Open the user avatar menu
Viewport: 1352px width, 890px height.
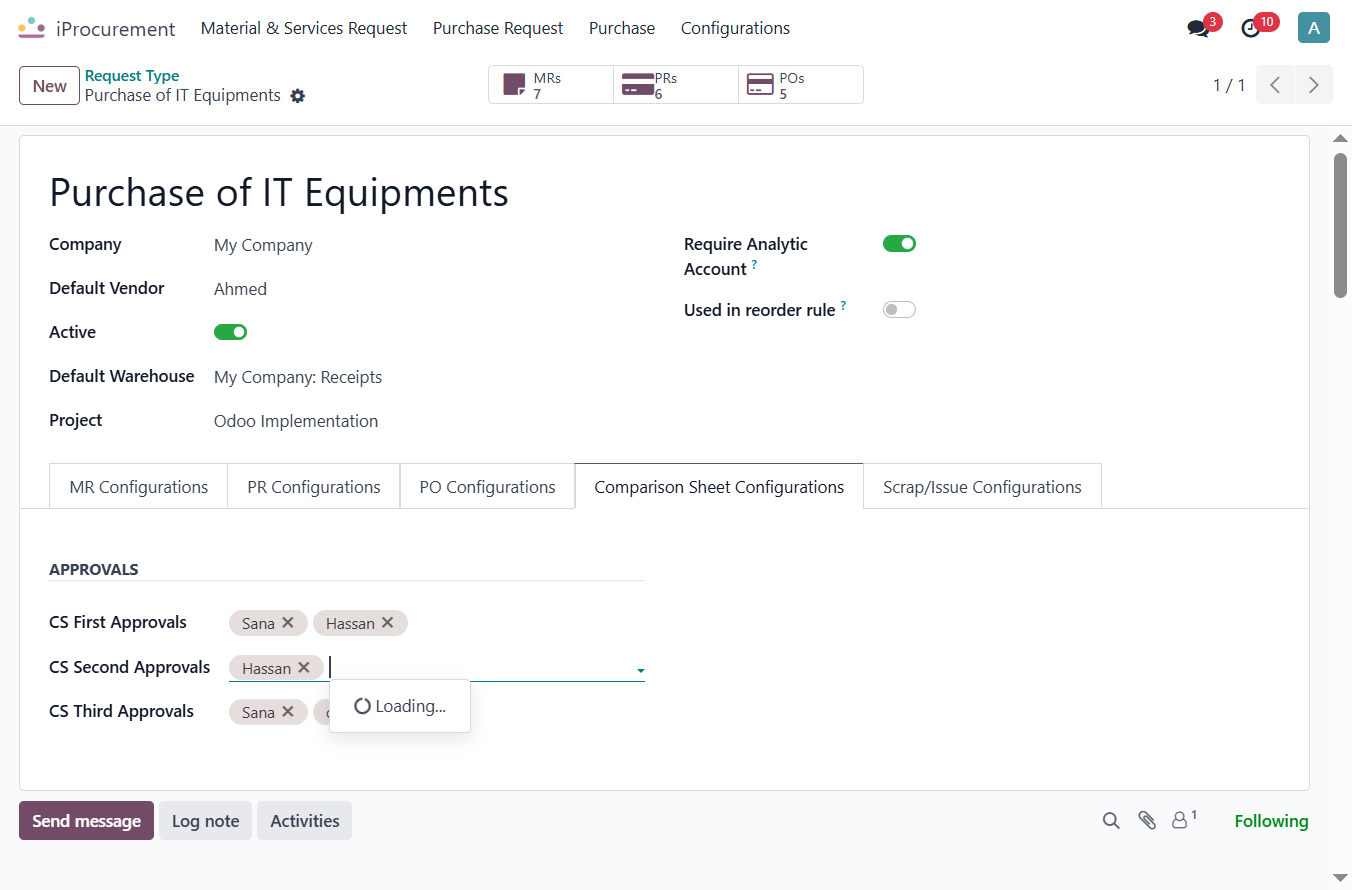(1314, 28)
